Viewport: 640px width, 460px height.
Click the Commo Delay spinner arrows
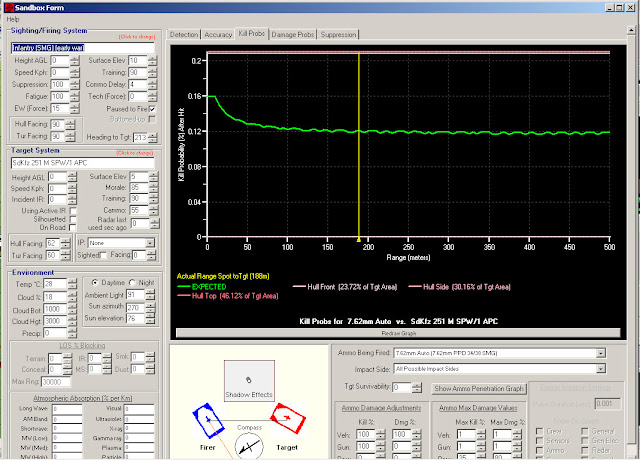click(152, 84)
